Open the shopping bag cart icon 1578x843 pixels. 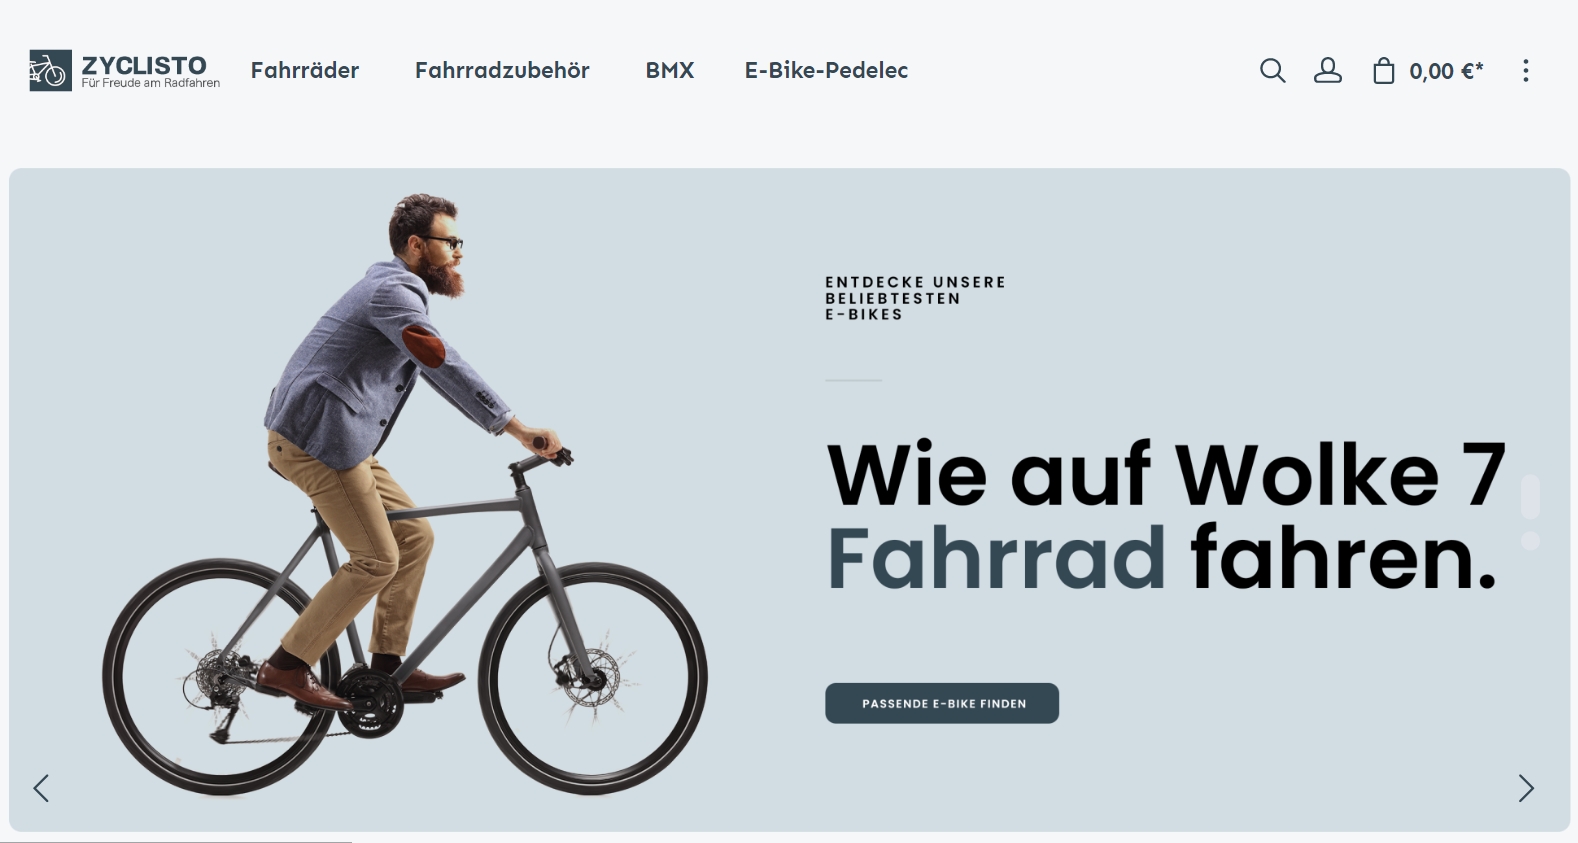1383,70
